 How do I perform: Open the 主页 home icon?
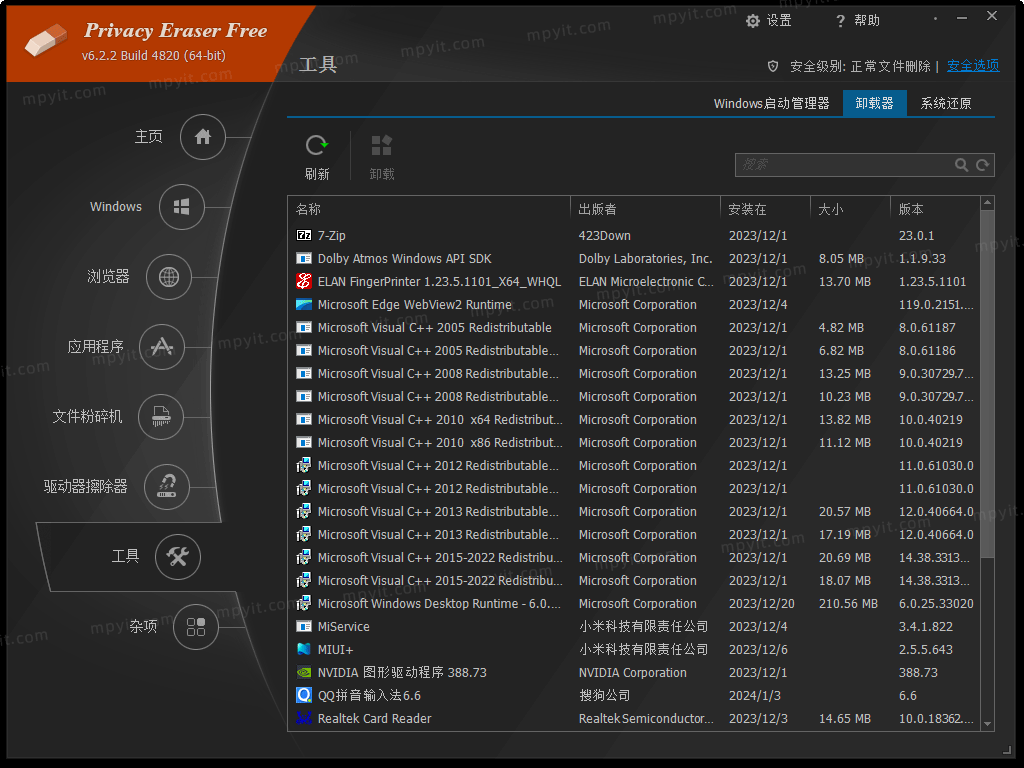[x=202, y=137]
